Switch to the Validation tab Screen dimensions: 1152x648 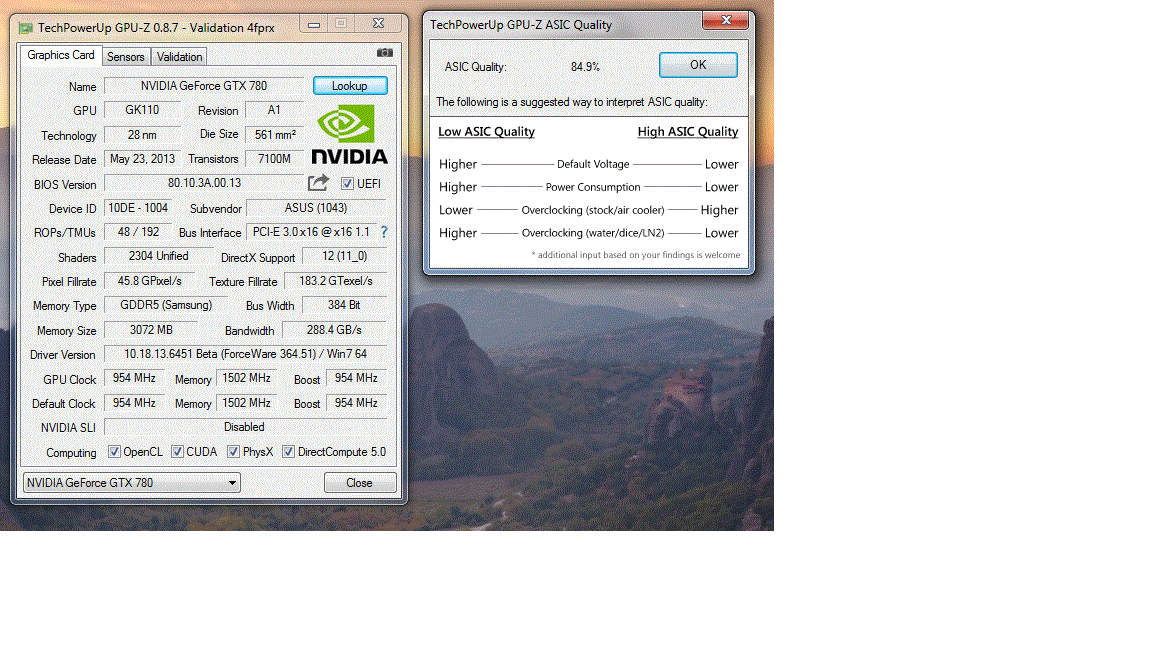click(x=179, y=57)
